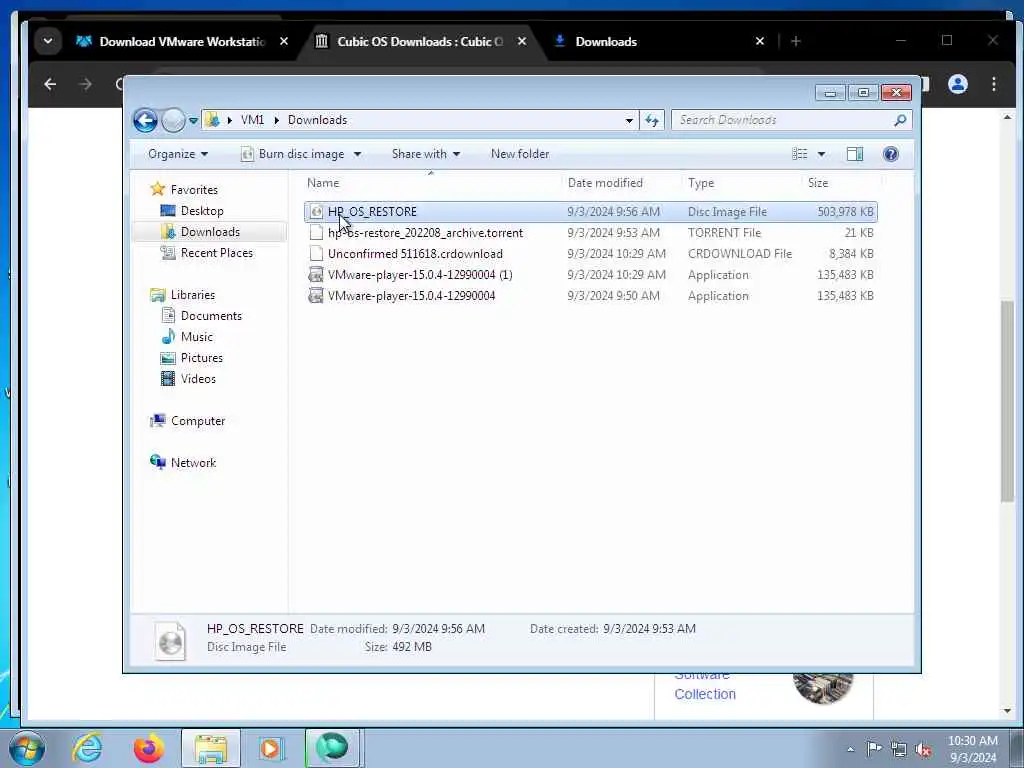Open Windows Media Player from taskbar
Image resolution: width=1024 pixels, height=768 pixels.
click(x=270, y=748)
